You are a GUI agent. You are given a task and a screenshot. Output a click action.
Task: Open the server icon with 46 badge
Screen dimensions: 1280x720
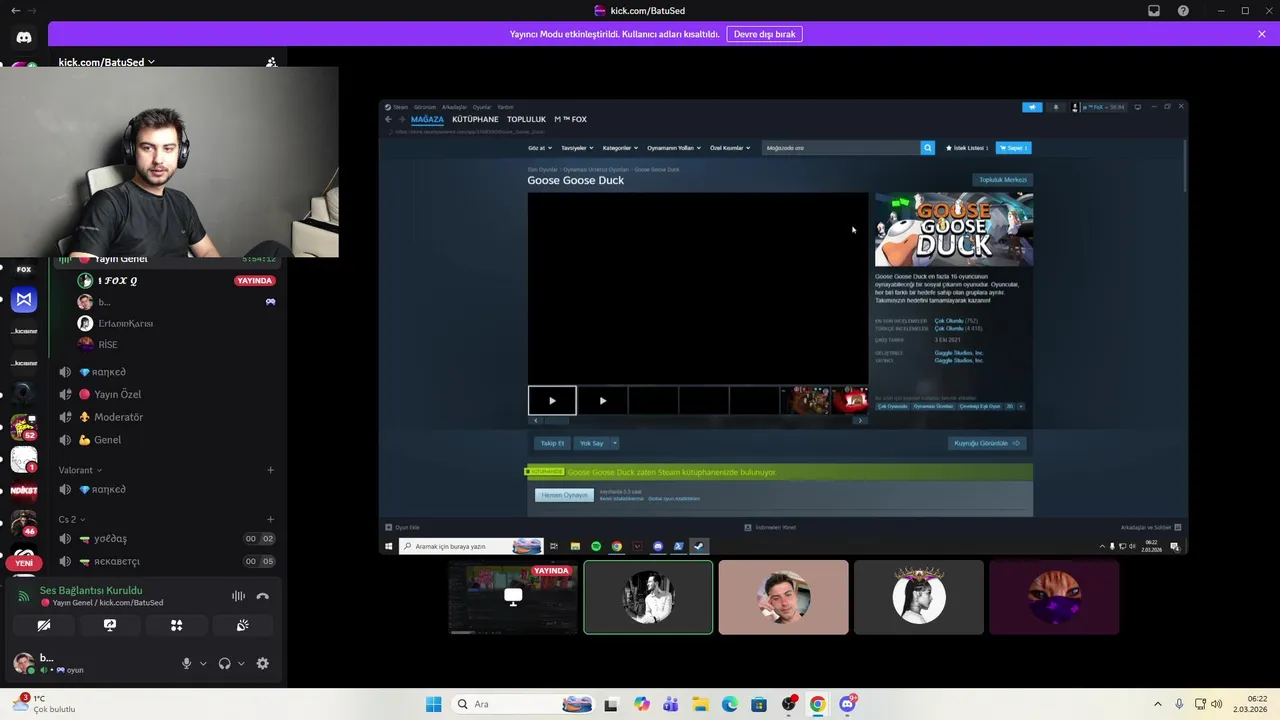click(x=24, y=523)
